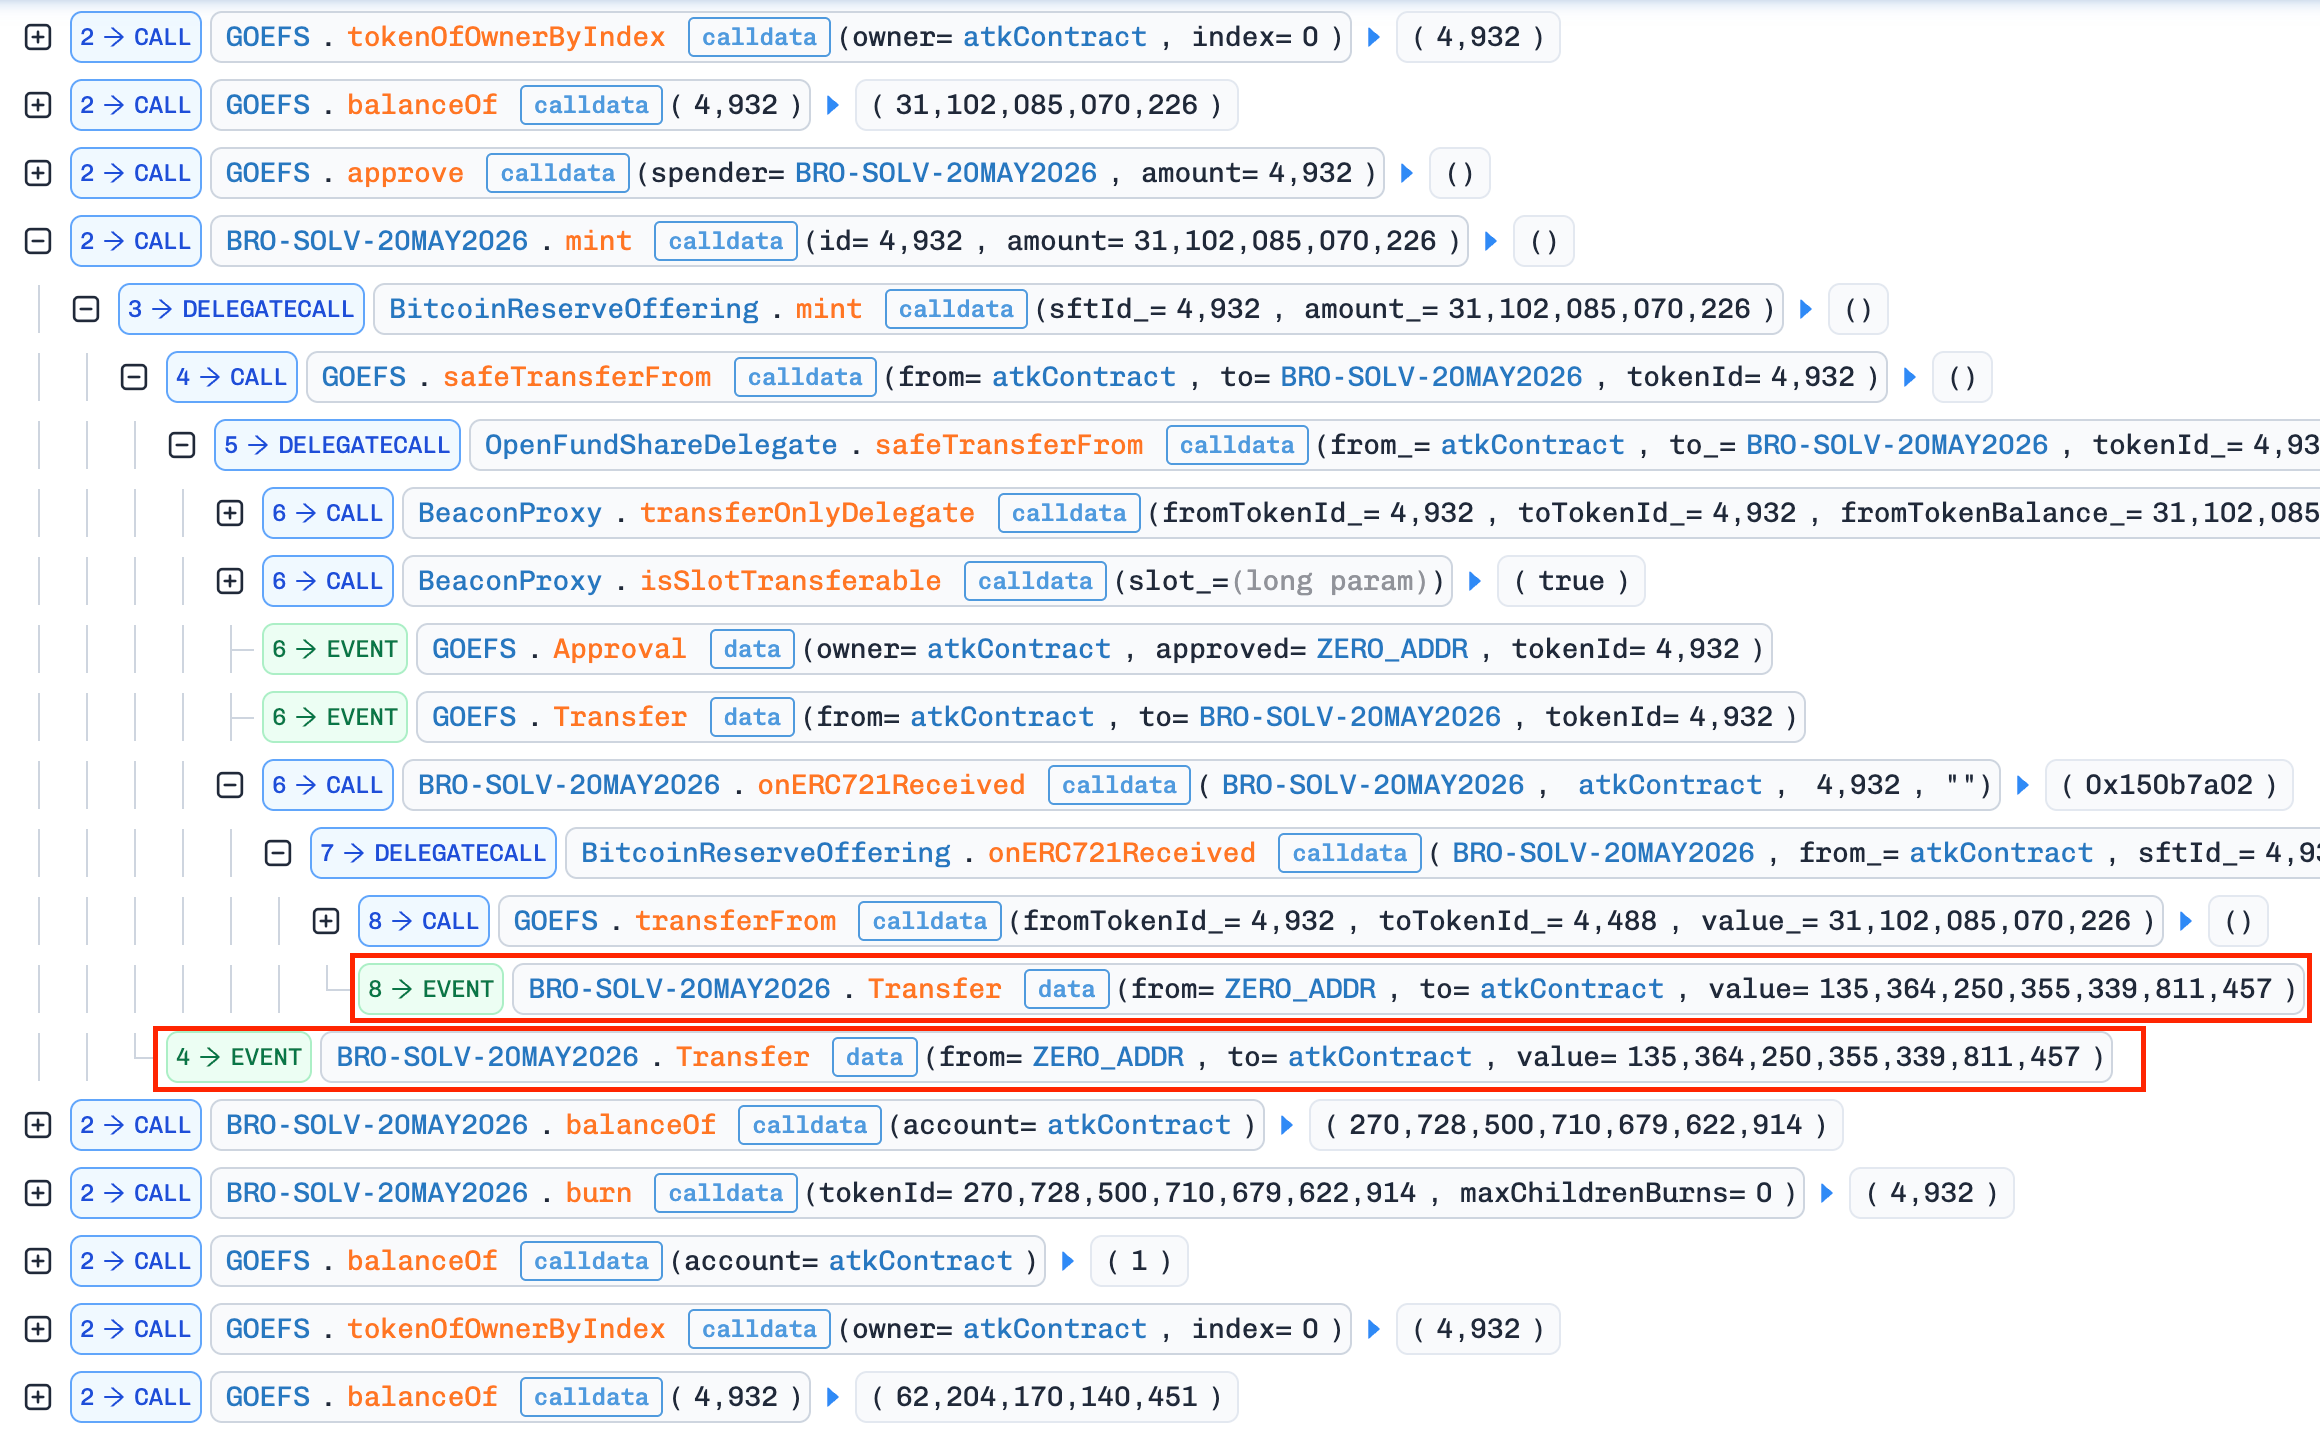Viewport: 2320px width, 1430px height.
Task: Expand the BeaconPro­xy transferOnlyDelegate call
Action: click(x=230, y=513)
